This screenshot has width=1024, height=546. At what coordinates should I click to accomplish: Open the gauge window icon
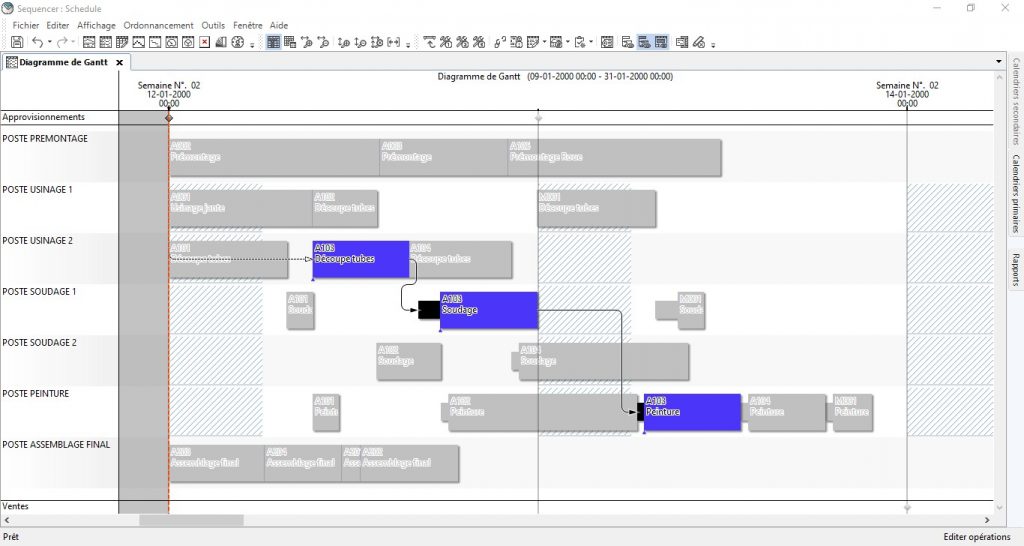[171, 42]
